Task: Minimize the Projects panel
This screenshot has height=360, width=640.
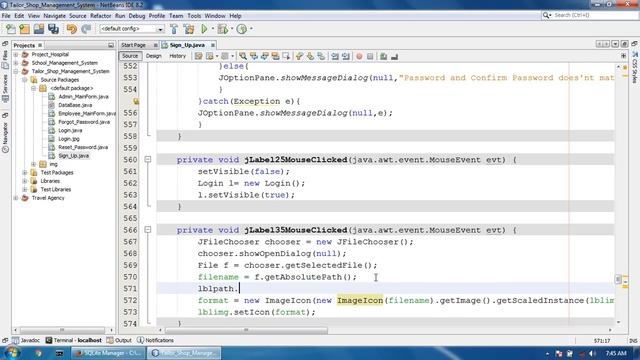Action: point(111,45)
